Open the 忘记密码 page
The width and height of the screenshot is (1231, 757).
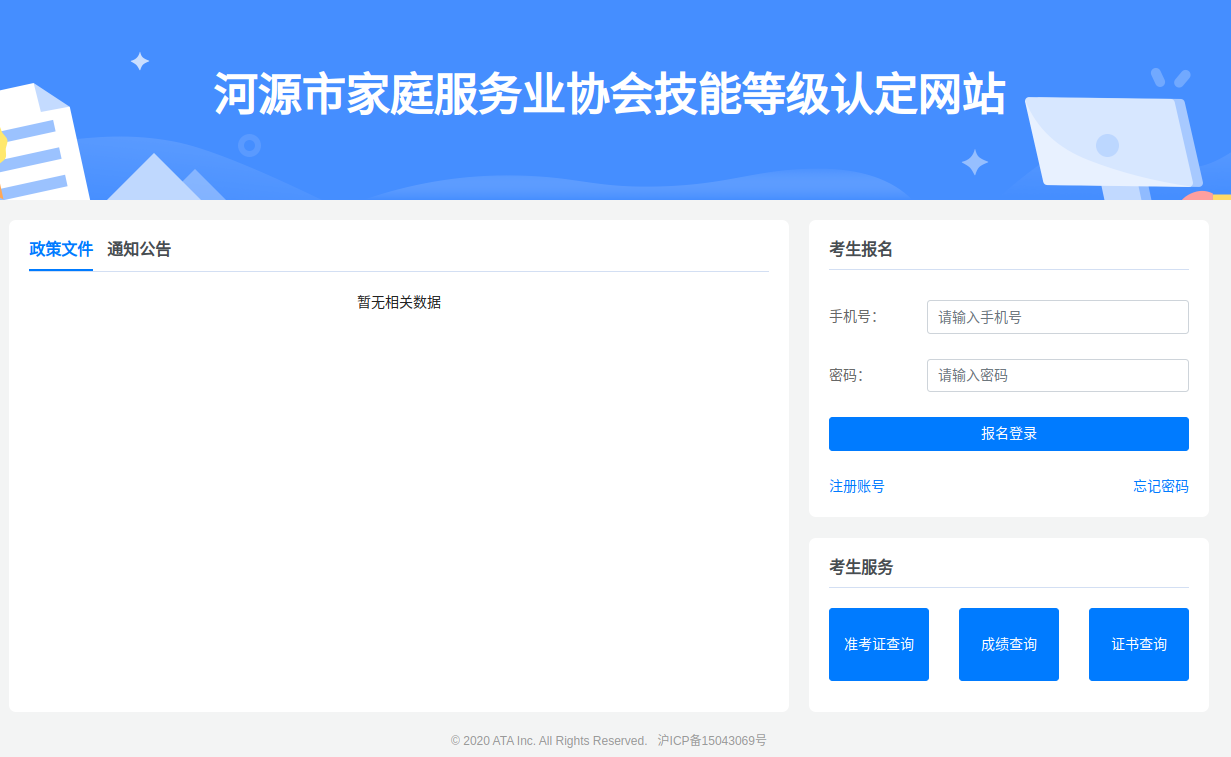[1160, 486]
